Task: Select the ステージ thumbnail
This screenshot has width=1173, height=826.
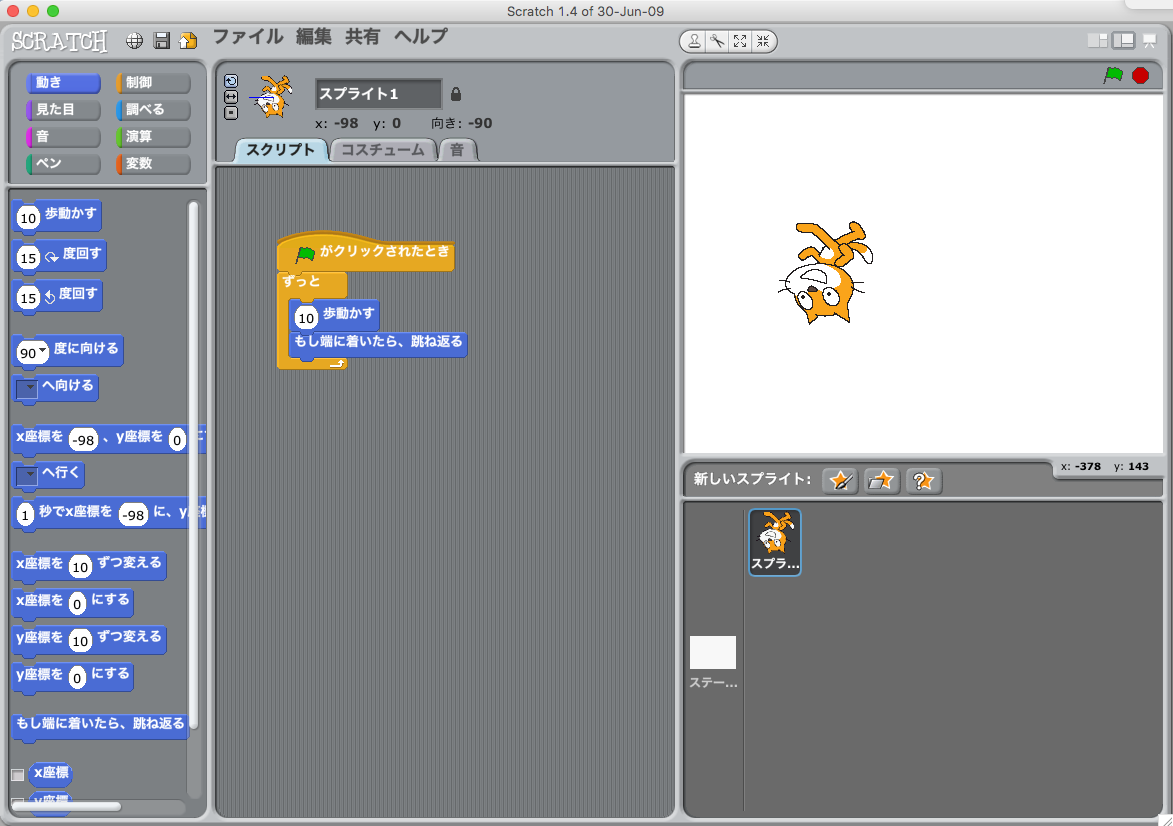Action: [x=714, y=652]
